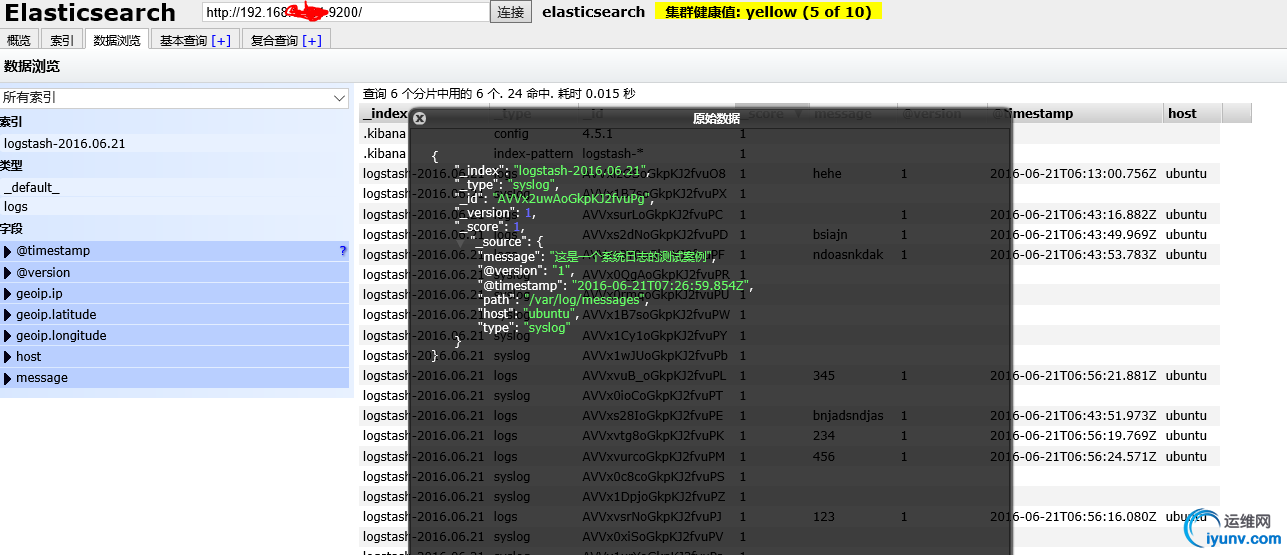Viewport: 1287px width, 555px height.
Task: Add a new 基本查询 tab with [+]
Action: point(221,40)
